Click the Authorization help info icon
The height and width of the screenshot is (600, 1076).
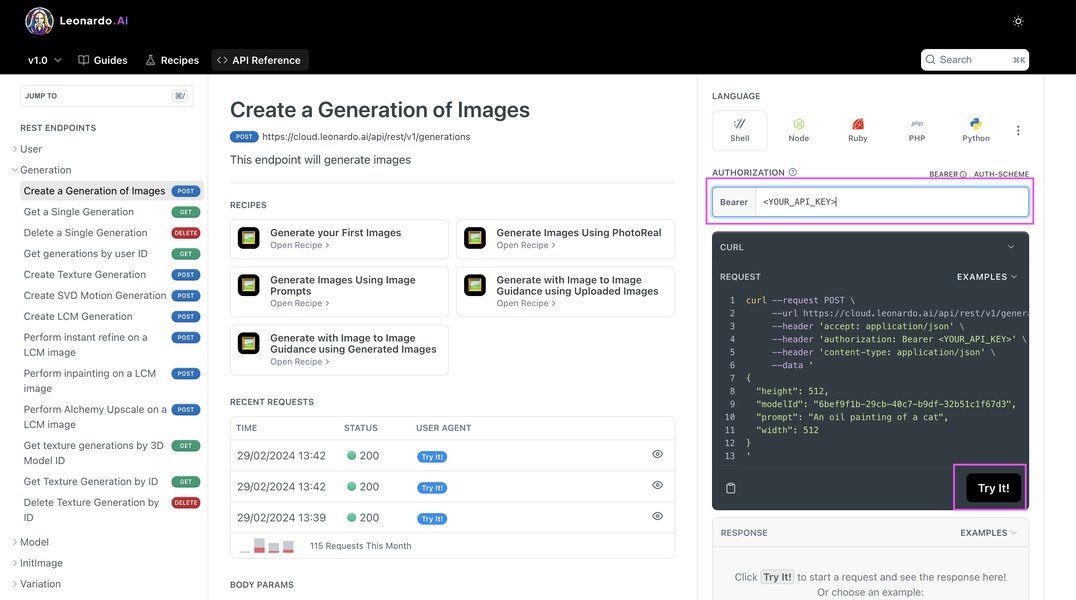(793, 172)
